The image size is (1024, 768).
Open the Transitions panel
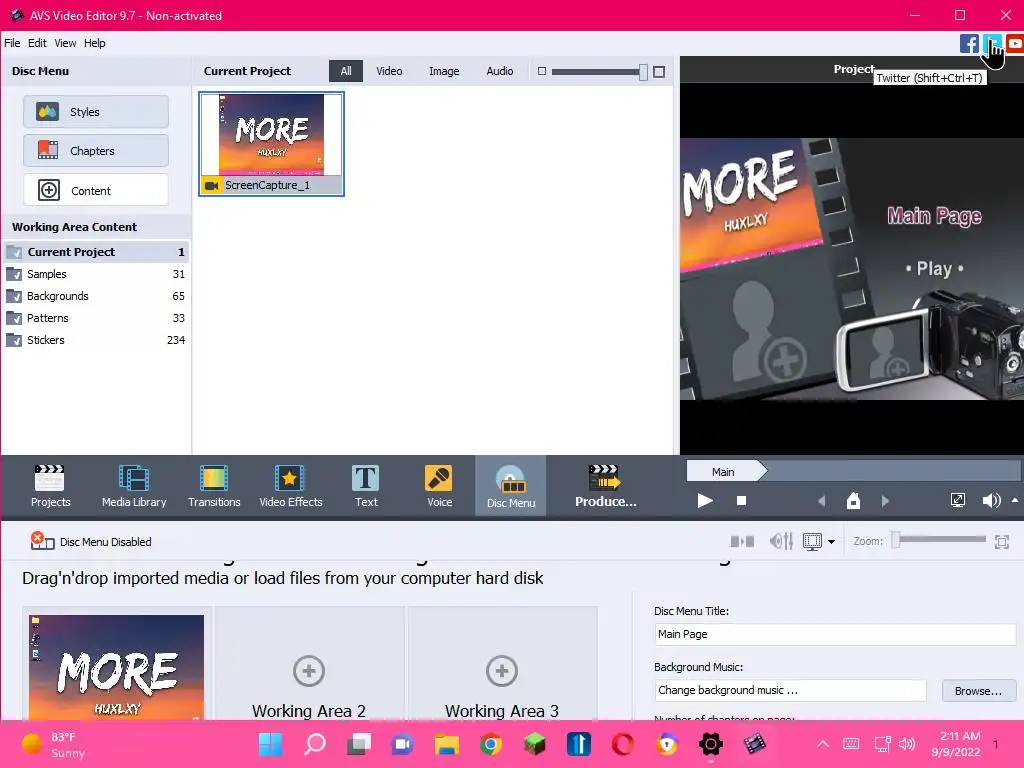pyautogui.click(x=214, y=486)
